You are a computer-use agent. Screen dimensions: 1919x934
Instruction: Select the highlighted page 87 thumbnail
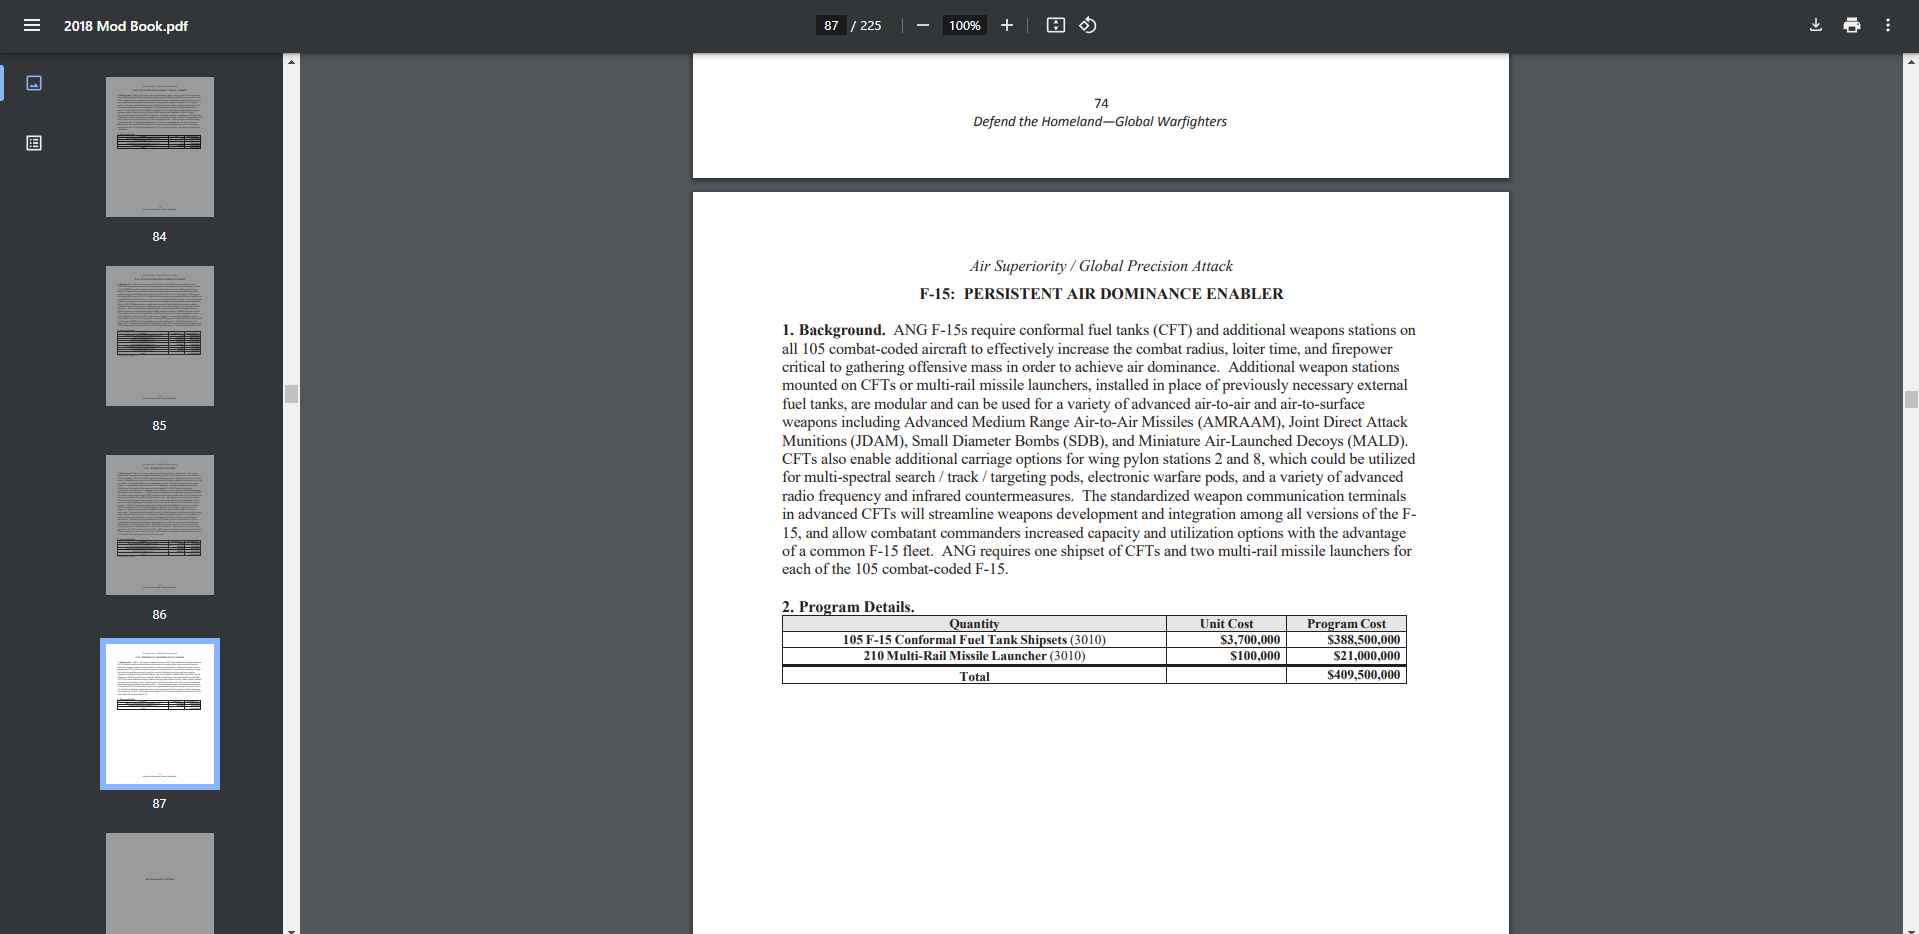[x=160, y=714]
